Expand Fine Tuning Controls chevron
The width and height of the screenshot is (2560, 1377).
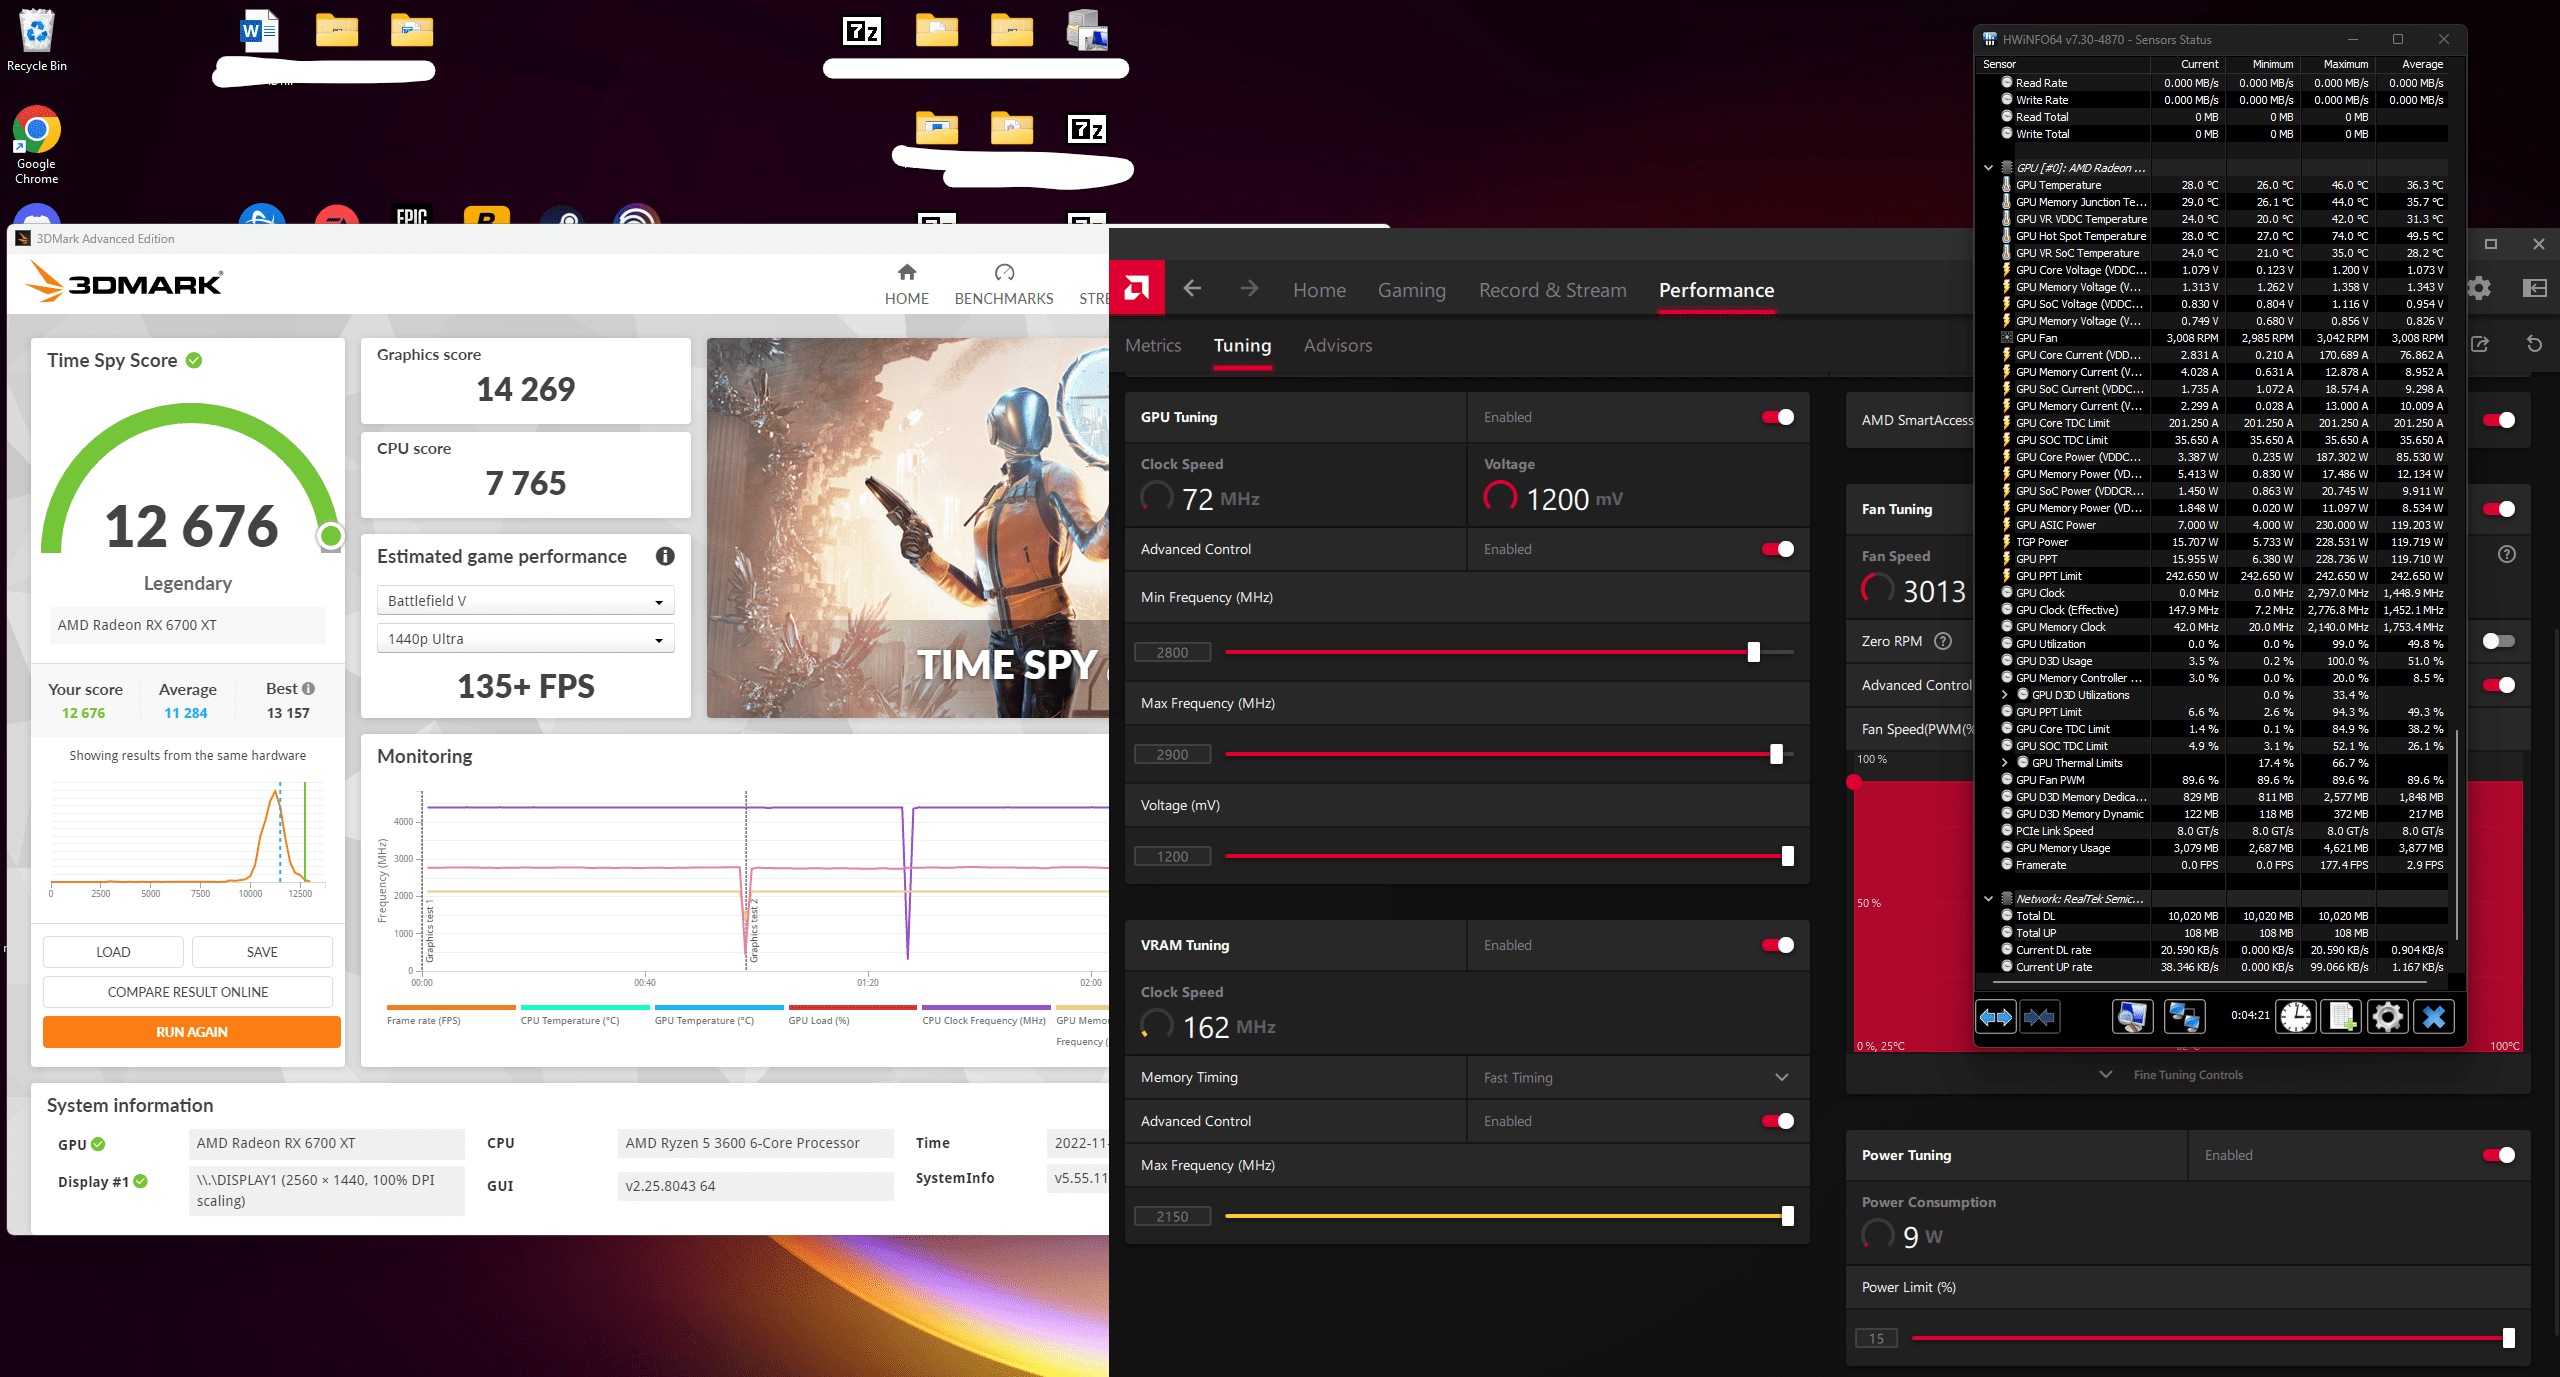(x=2106, y=1074)
